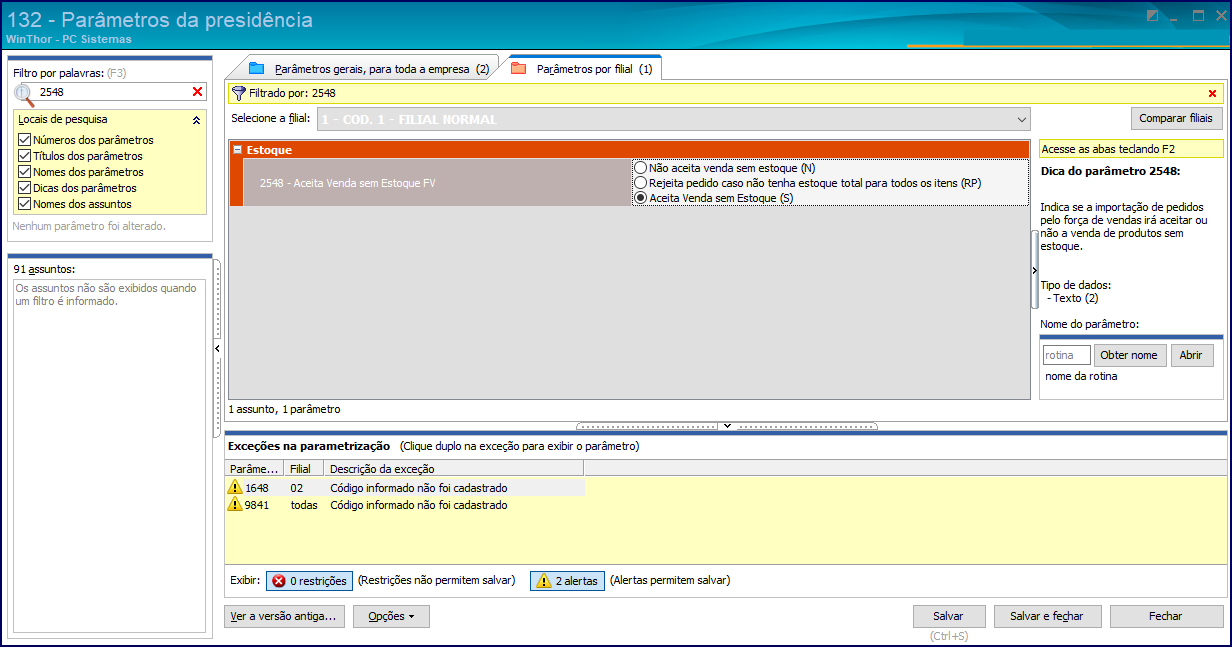
Task: Collapse the left panel with arrow handle
Action: 217,348
